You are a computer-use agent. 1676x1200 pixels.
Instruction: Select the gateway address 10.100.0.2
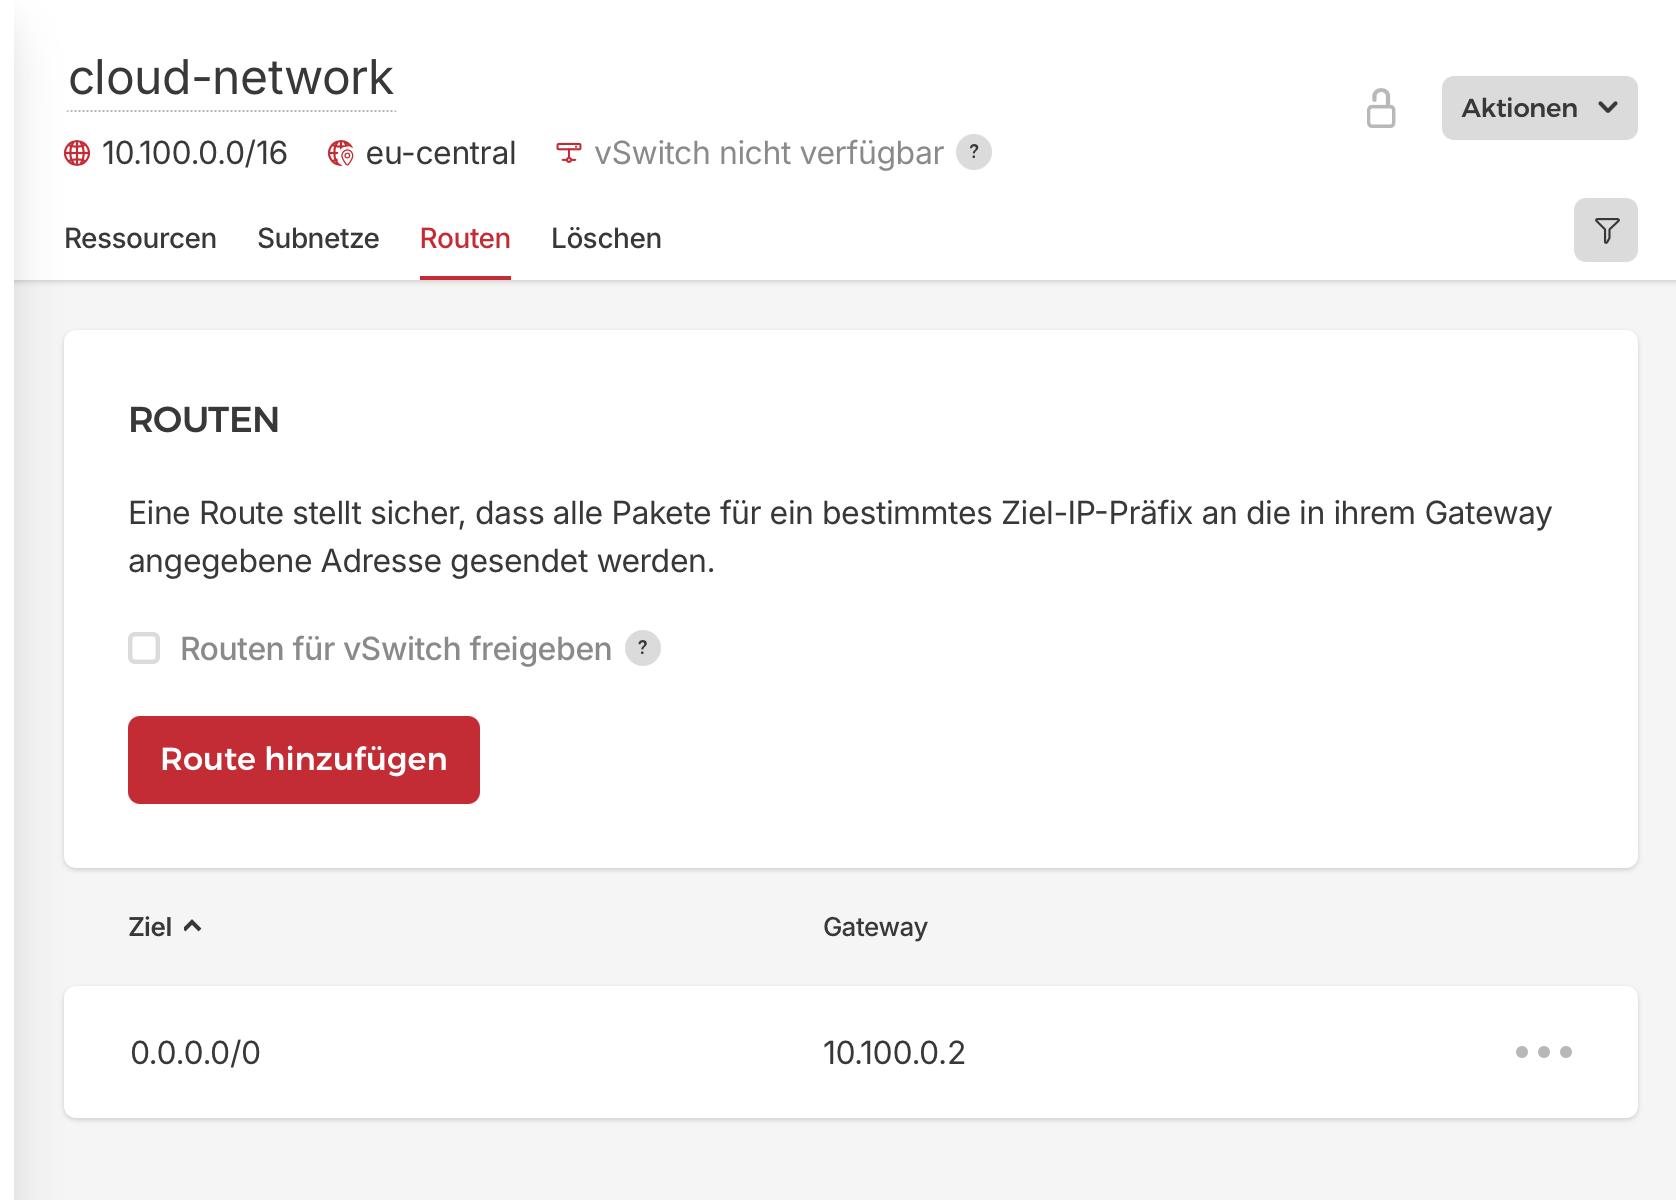pyautogui.click(x=894, y=1053)
